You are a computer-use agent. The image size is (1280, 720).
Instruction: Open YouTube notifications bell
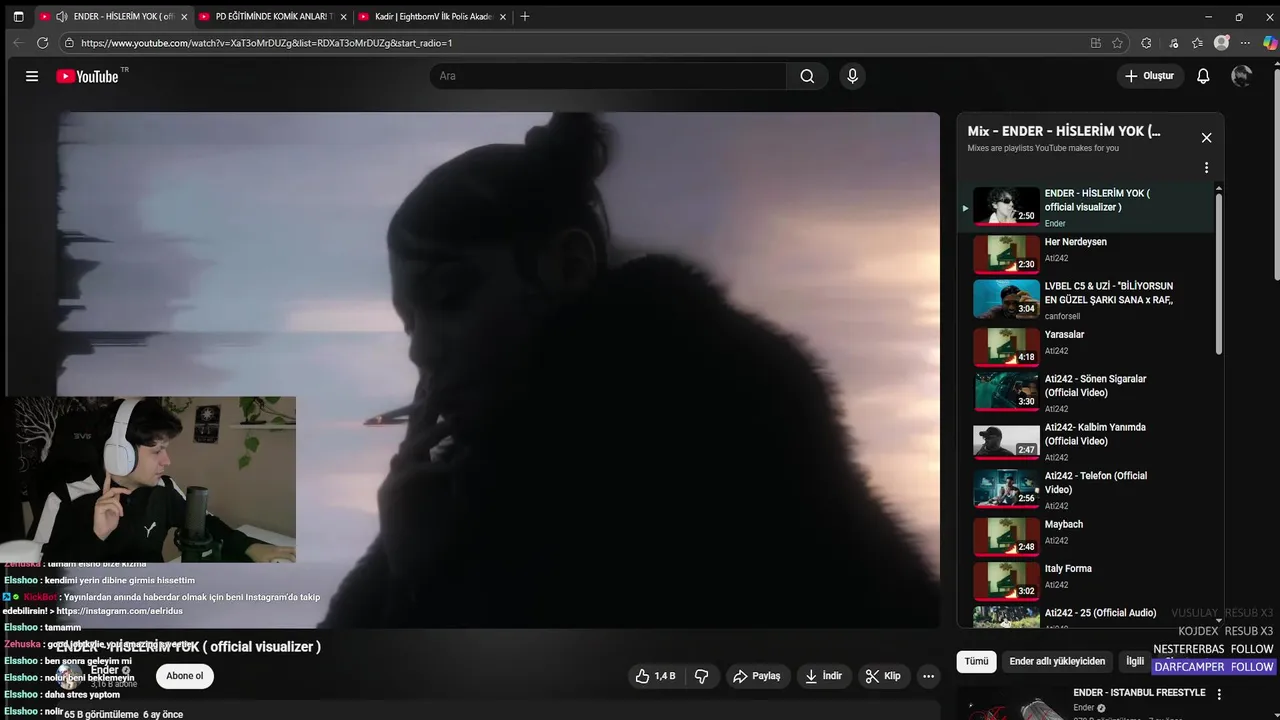(x=1203, y=76)
